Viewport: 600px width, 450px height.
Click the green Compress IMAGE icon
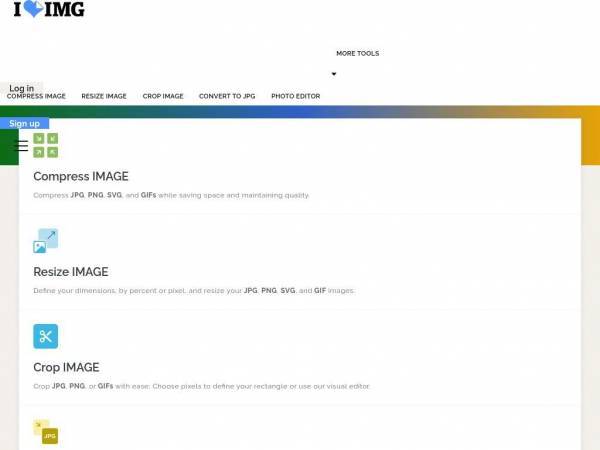click(x=46, y=145)
